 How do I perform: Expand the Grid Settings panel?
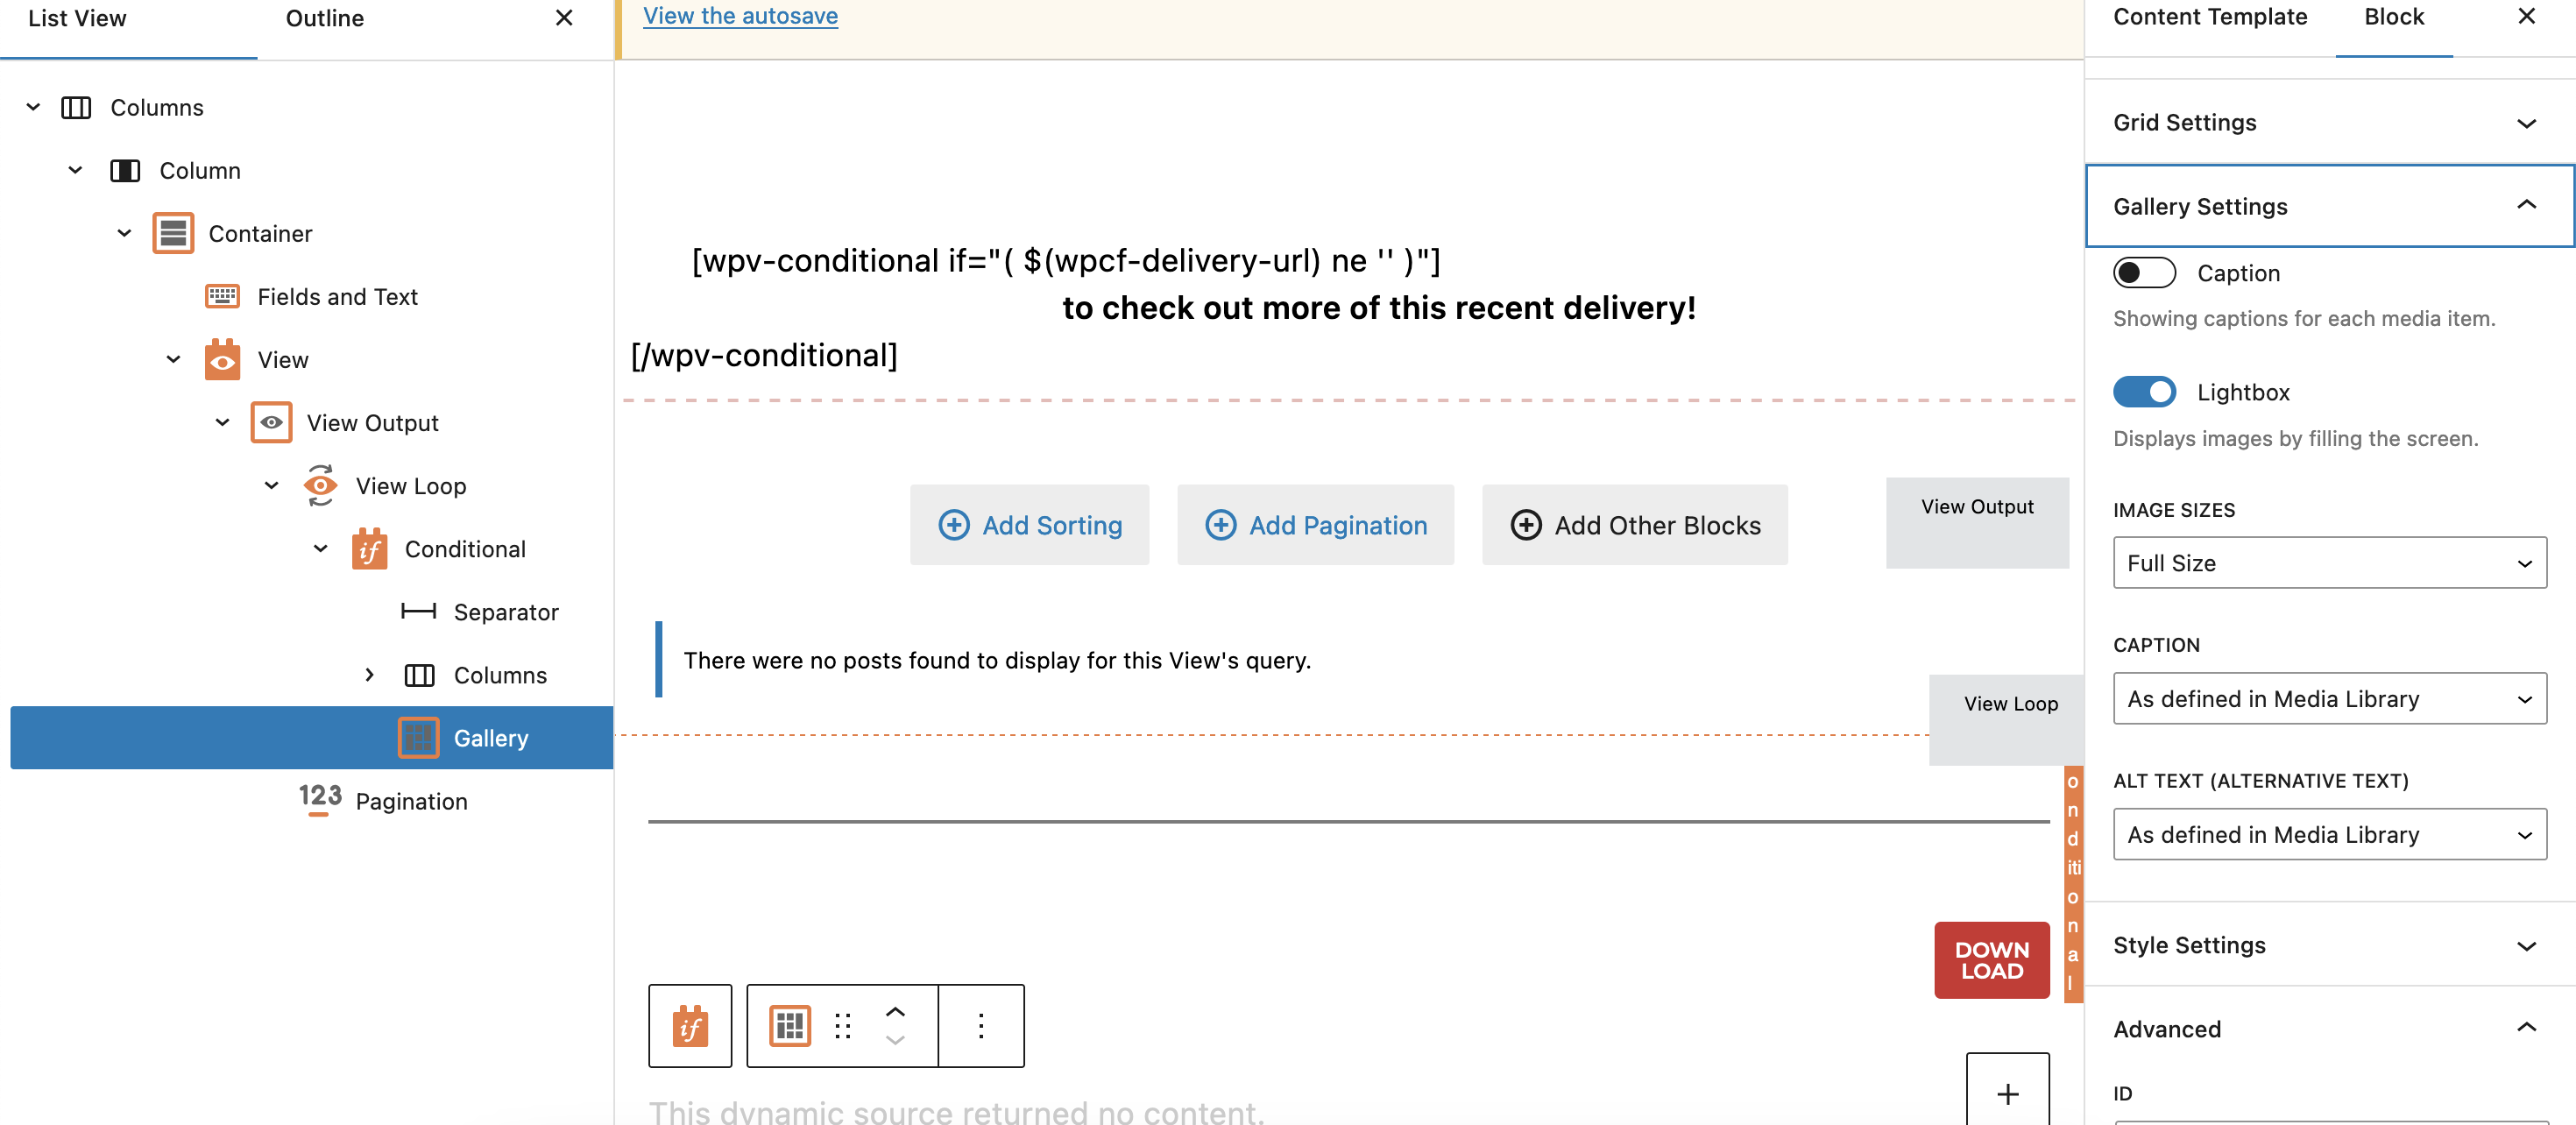tap(2329, 123)
